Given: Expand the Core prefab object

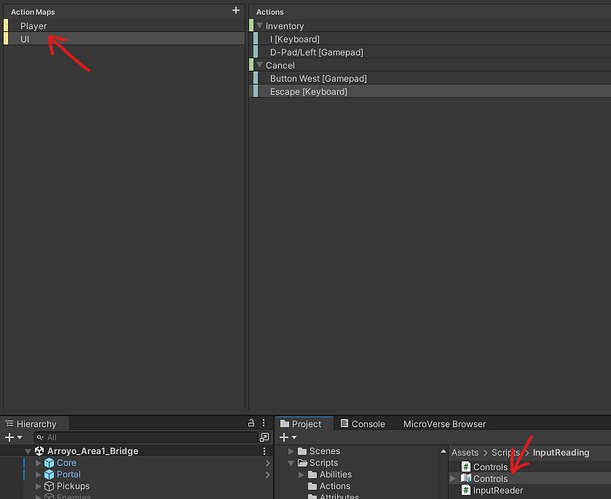Looking at the screenshot, I should tap(38, 463).
